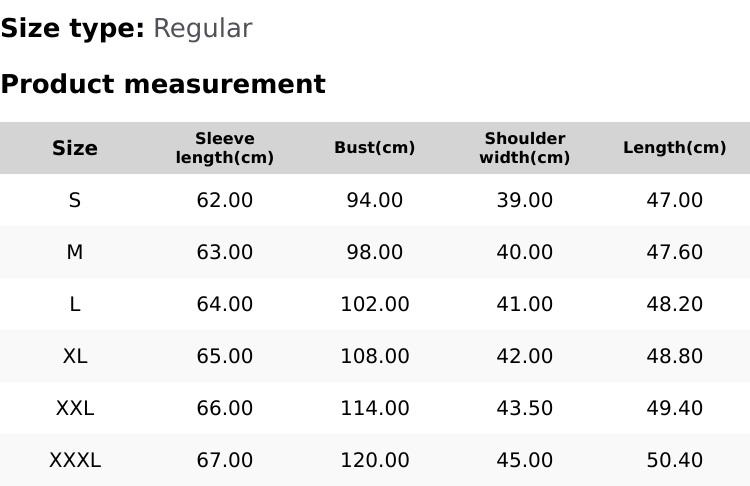750x486 pixels.
Task: Select the L size row label
Action: 75,304
